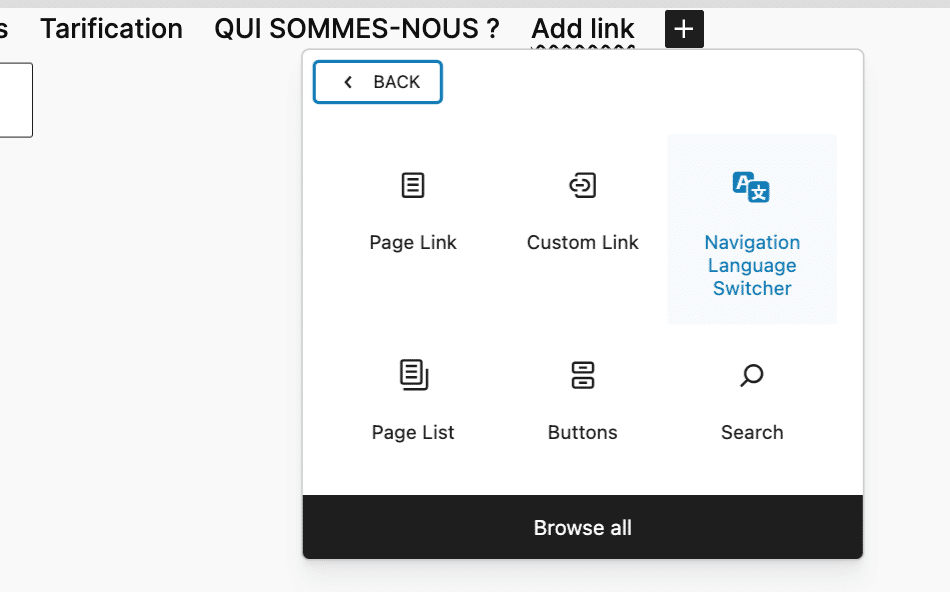
Task: Click the empty input box at top left
Action: (15, 100)
